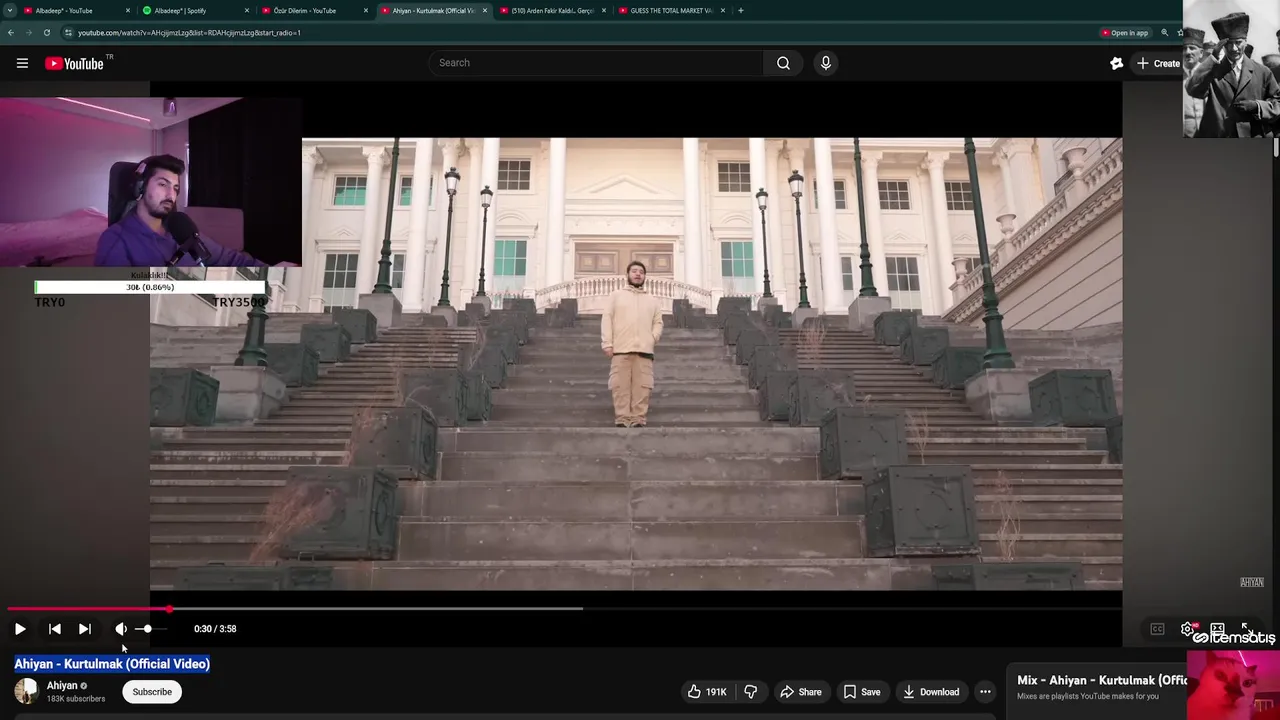Viewport: 1280px width, 720px height.
Task: Go forward in browser history
Action: pos(28,32)
